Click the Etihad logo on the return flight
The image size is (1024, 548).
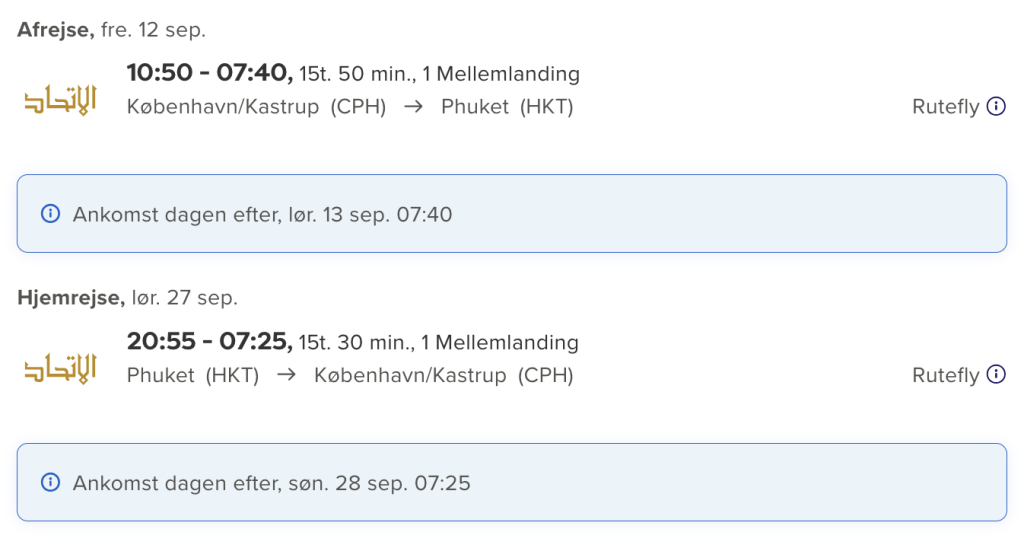point(60,368)
